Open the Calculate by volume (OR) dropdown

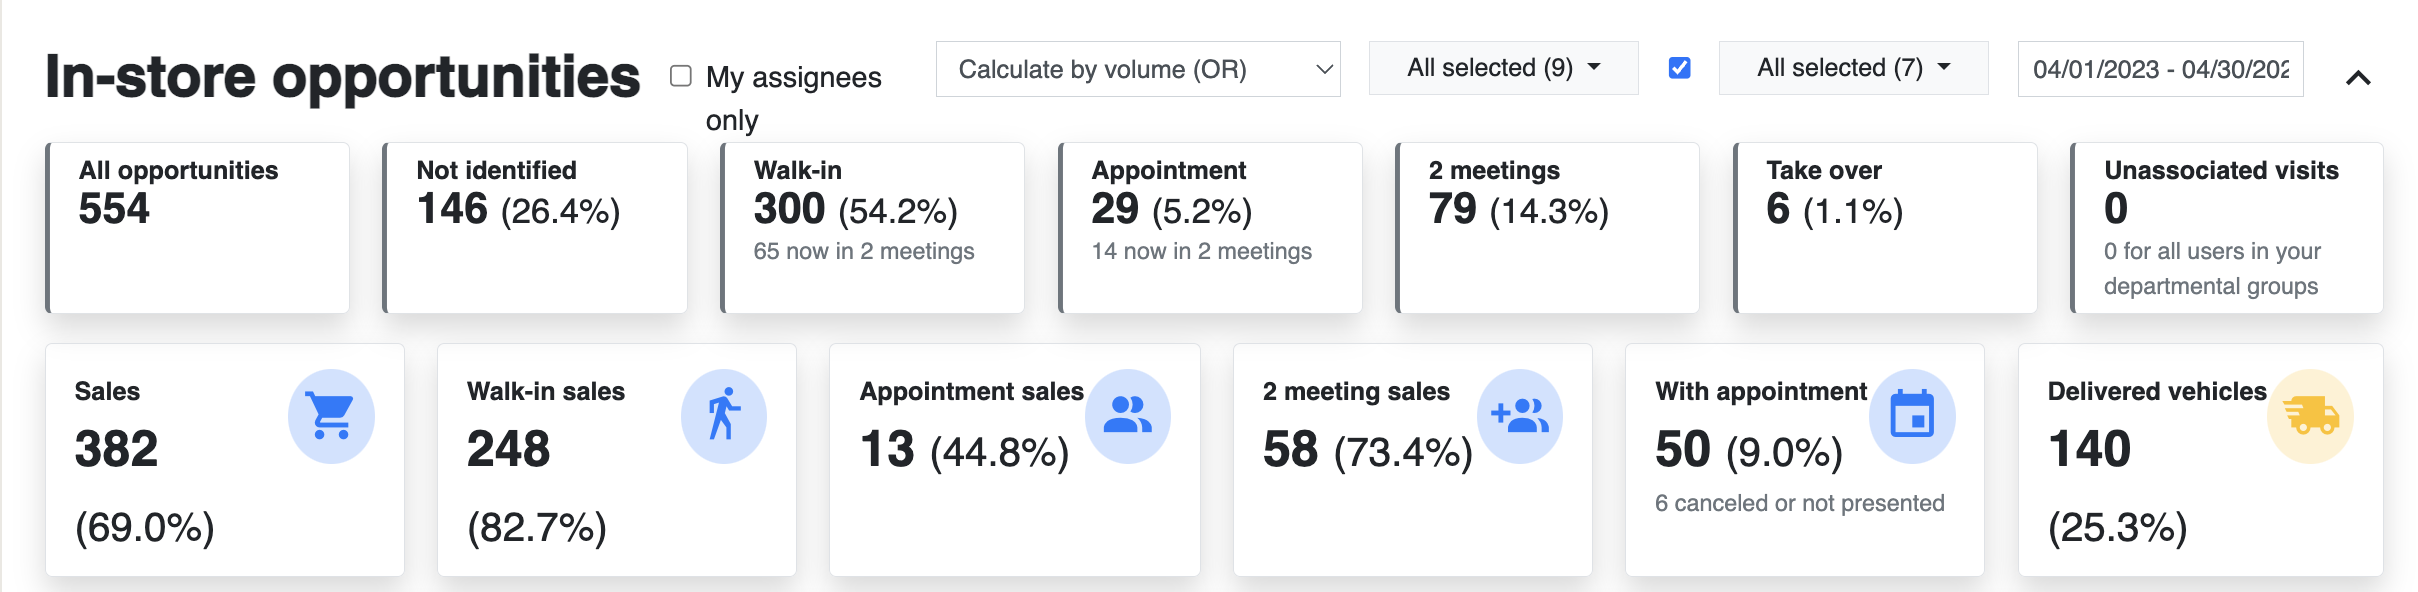coord(1138,69)
